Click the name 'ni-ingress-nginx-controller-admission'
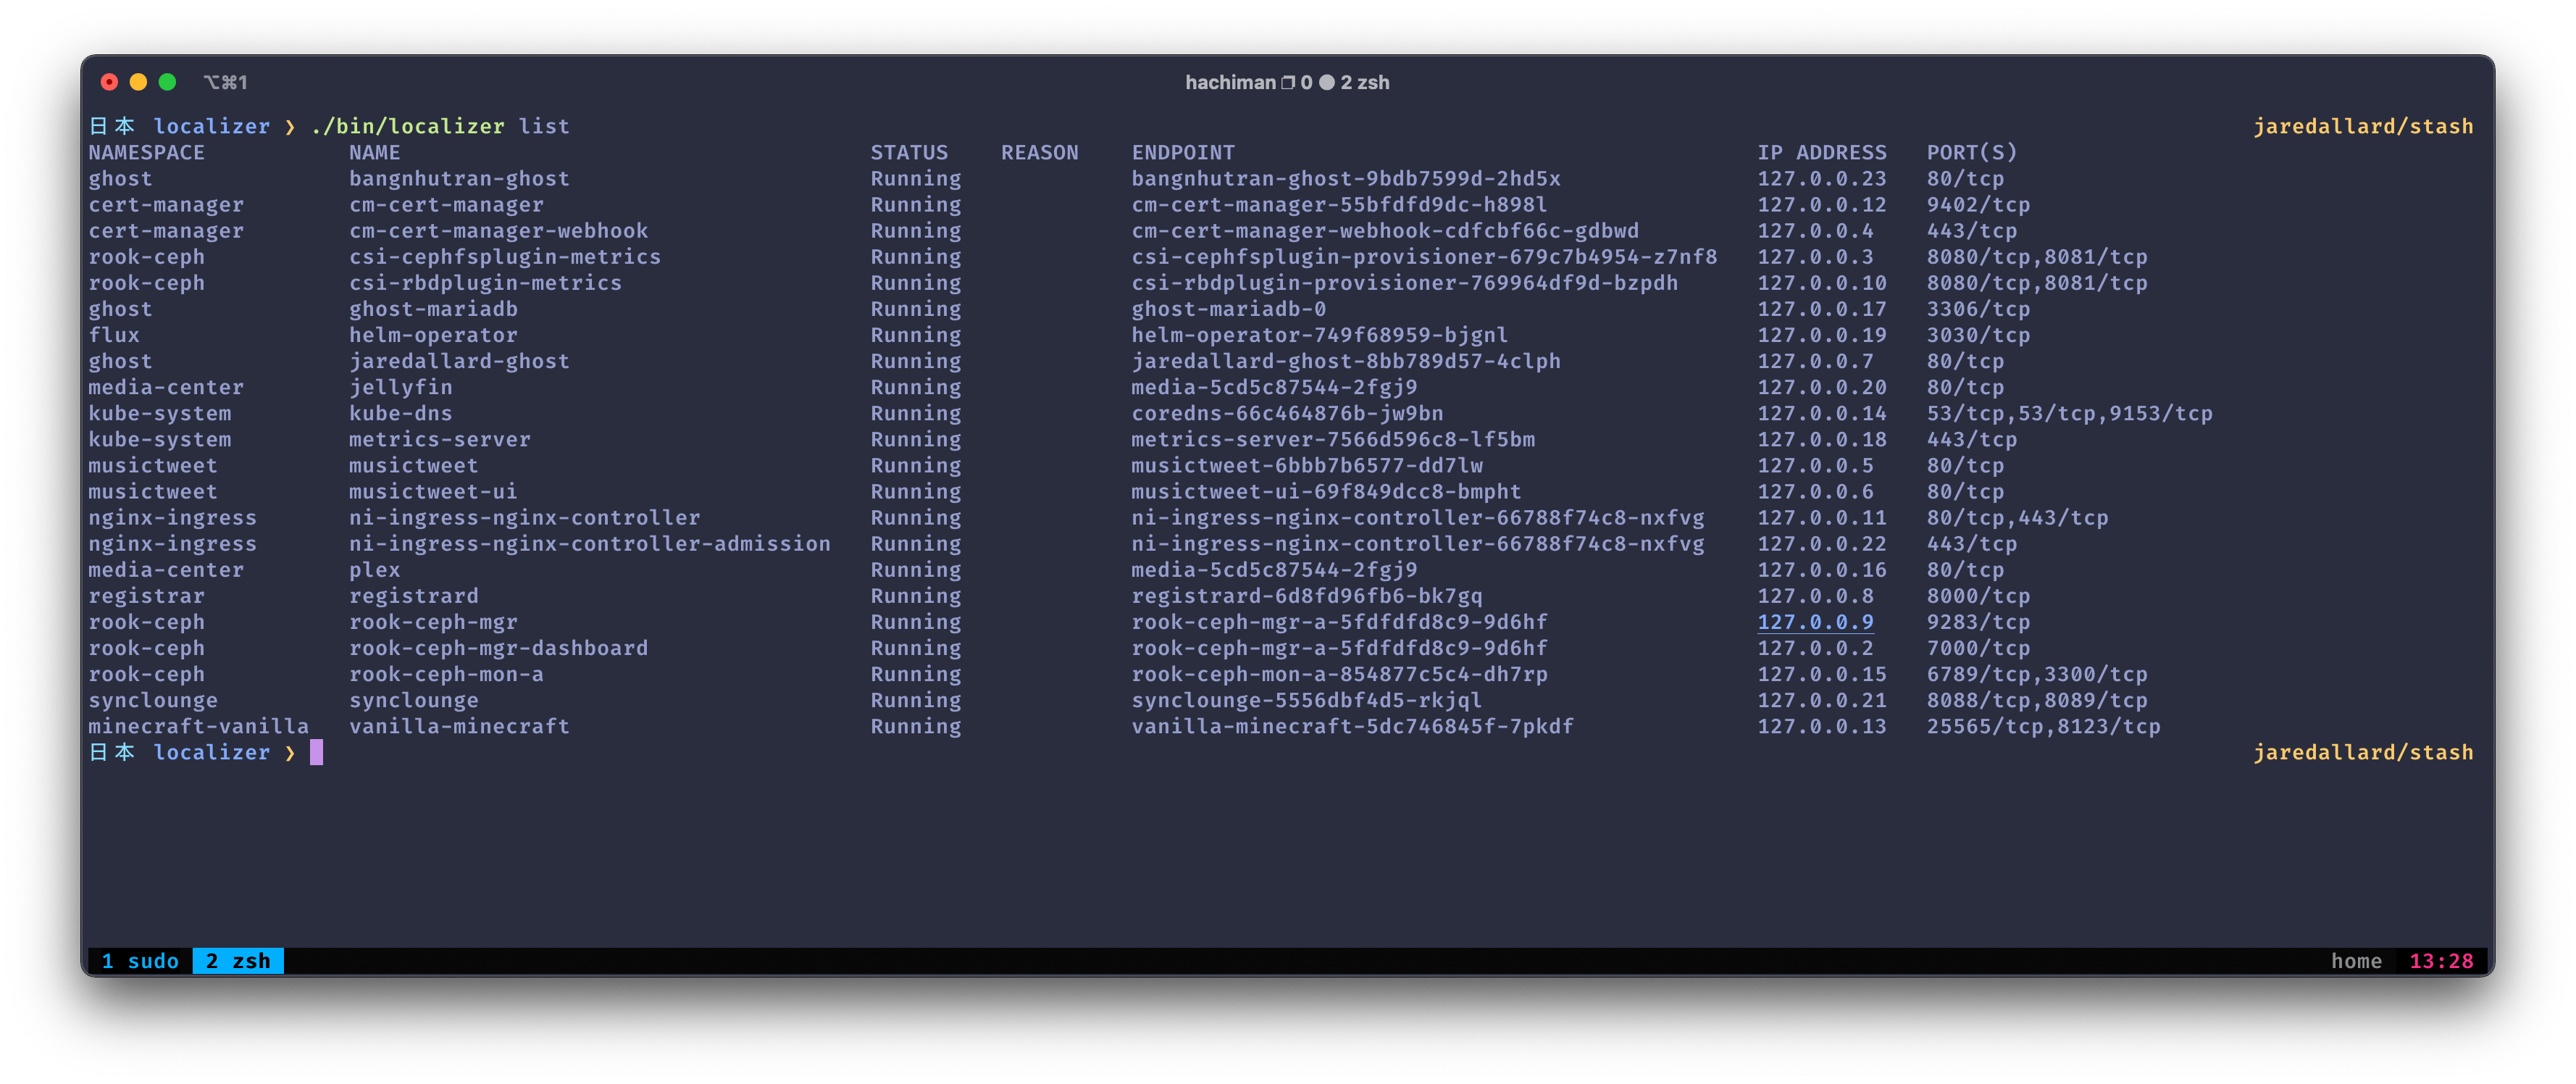Screen dimensions: 2576x1084 pos(589,543)
